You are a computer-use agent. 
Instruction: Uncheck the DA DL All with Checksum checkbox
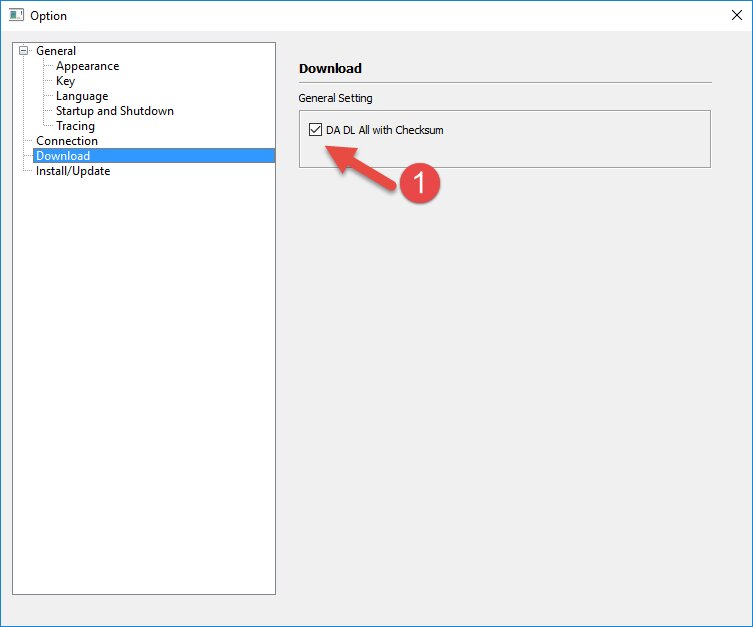pos(316,130)
